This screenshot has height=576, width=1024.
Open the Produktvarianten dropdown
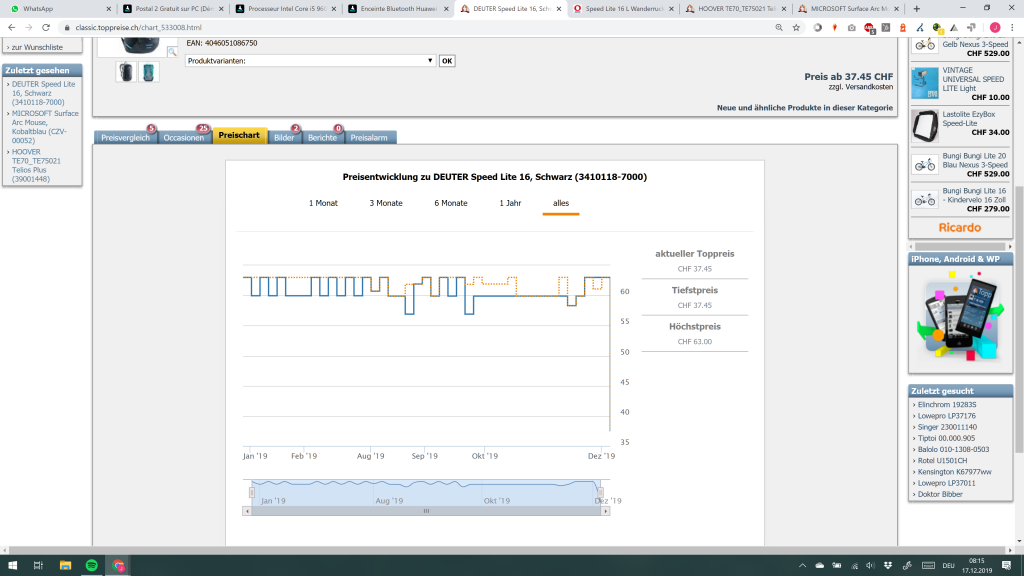pos(310,61)
